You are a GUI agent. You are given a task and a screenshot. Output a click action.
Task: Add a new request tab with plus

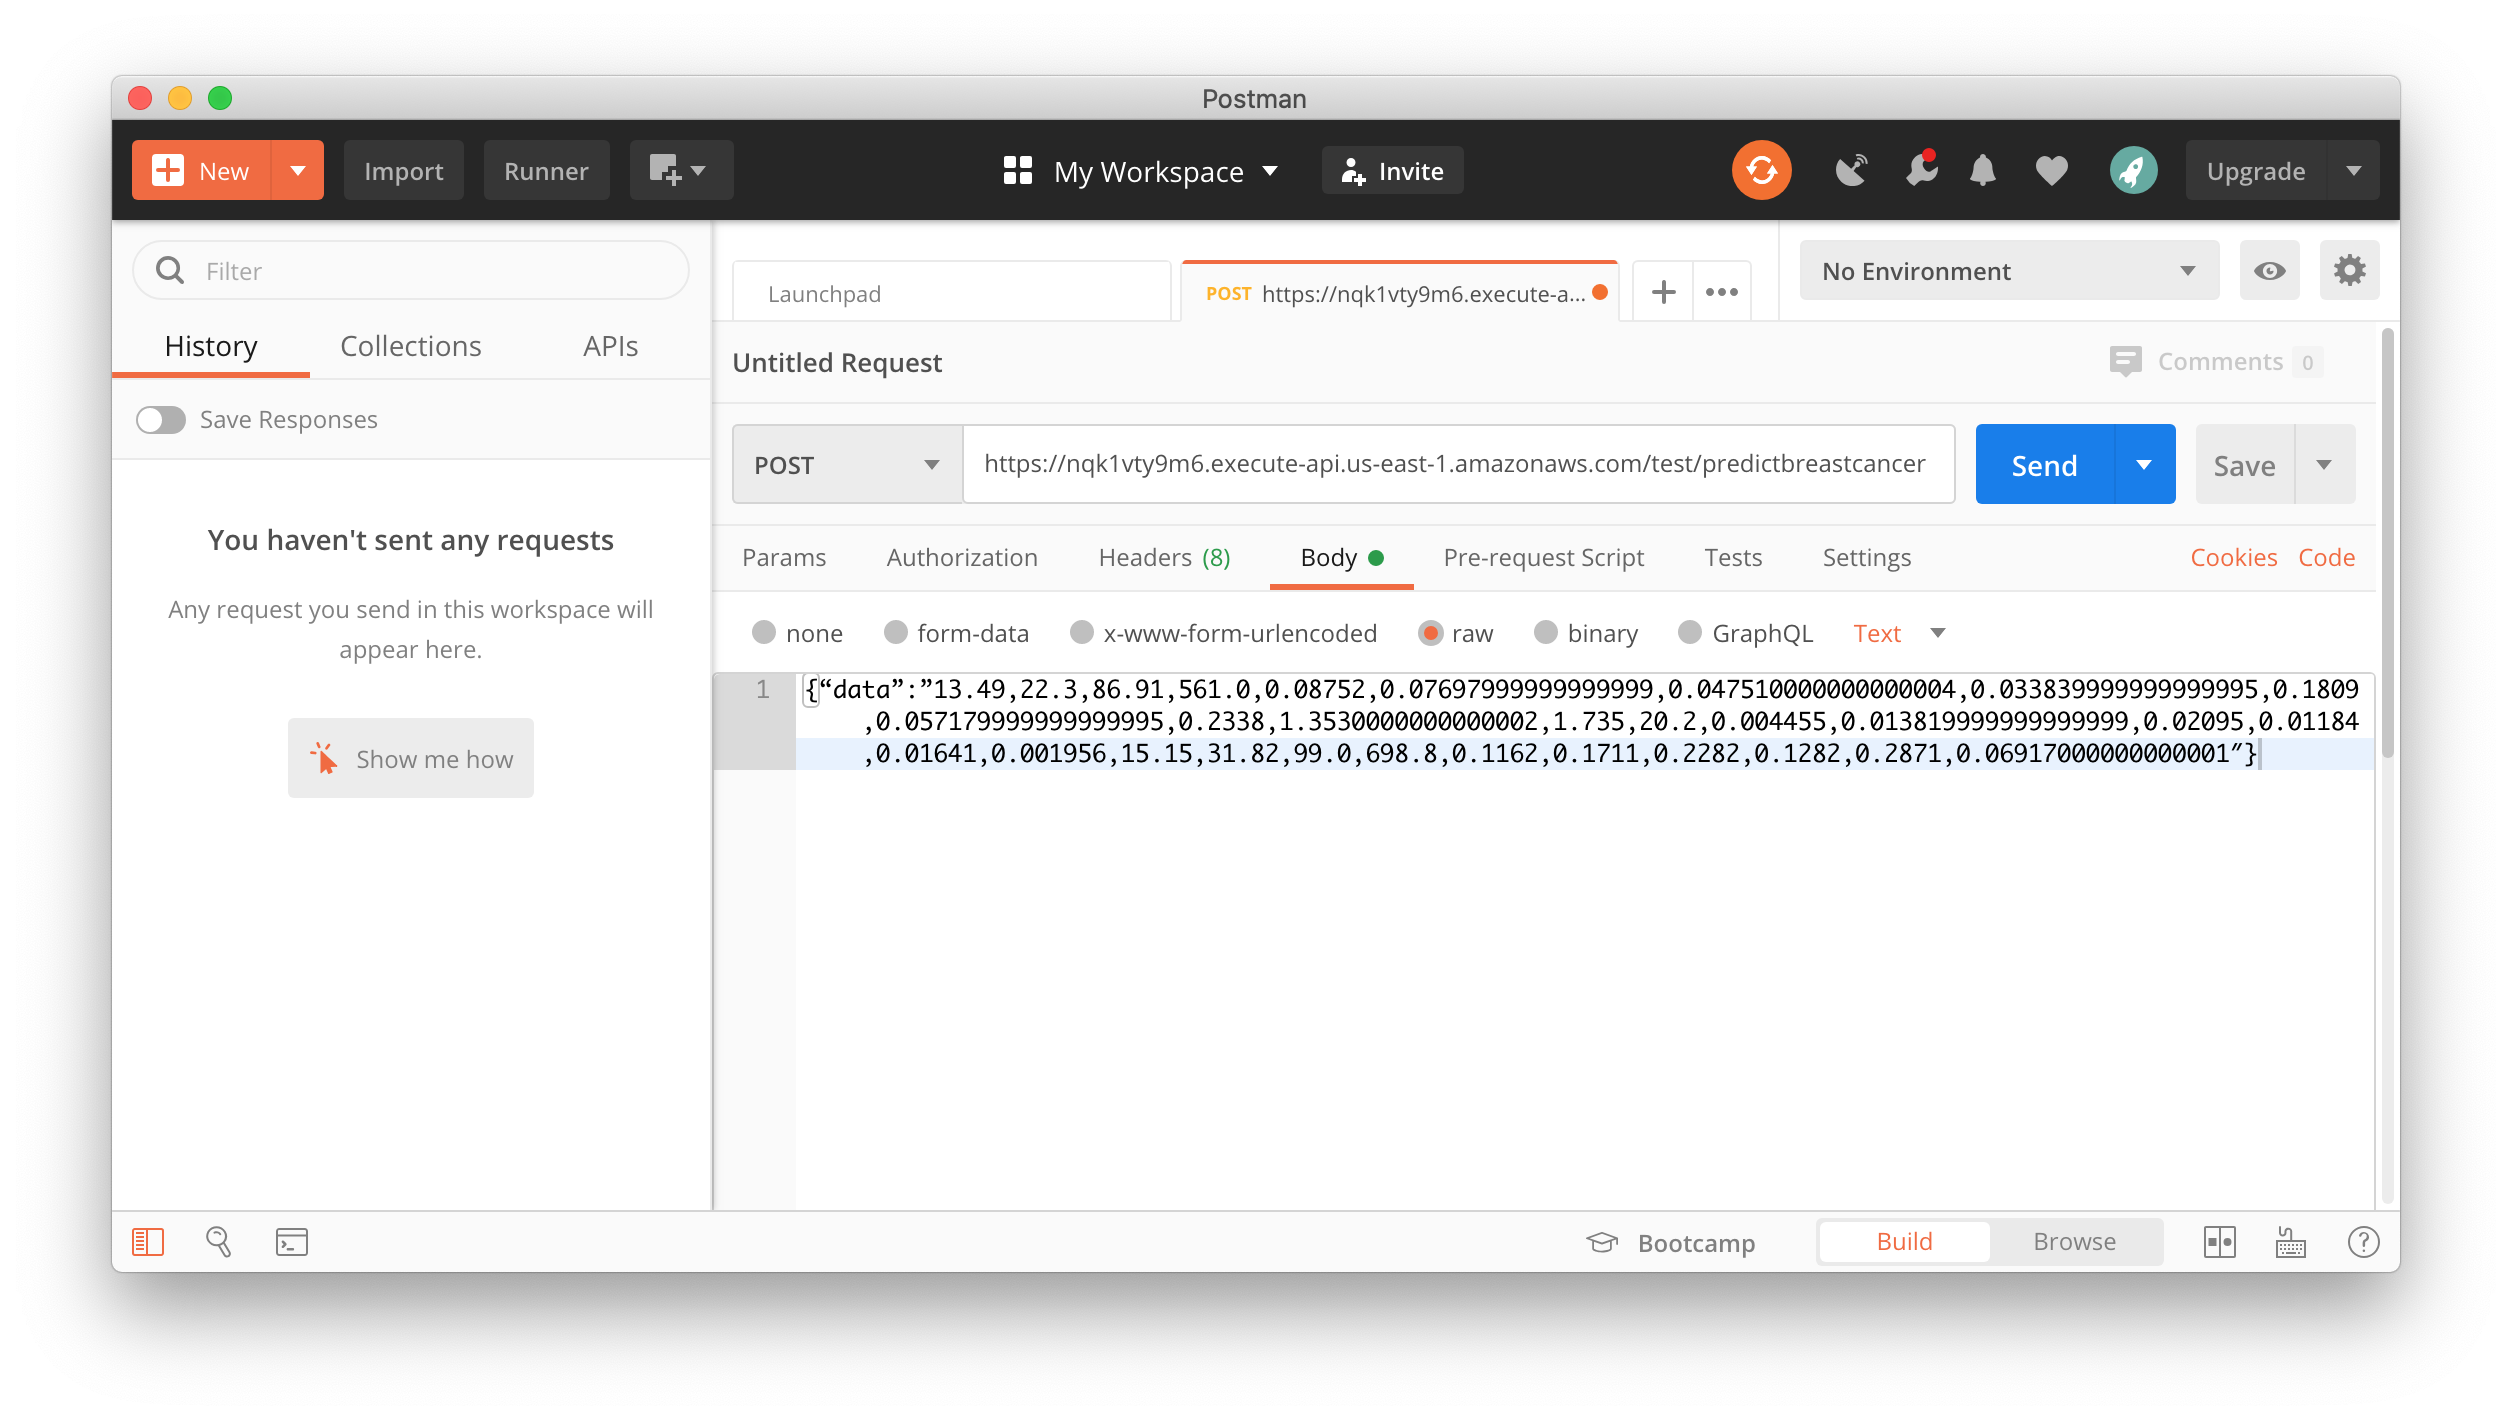[x=1663, y=292]
